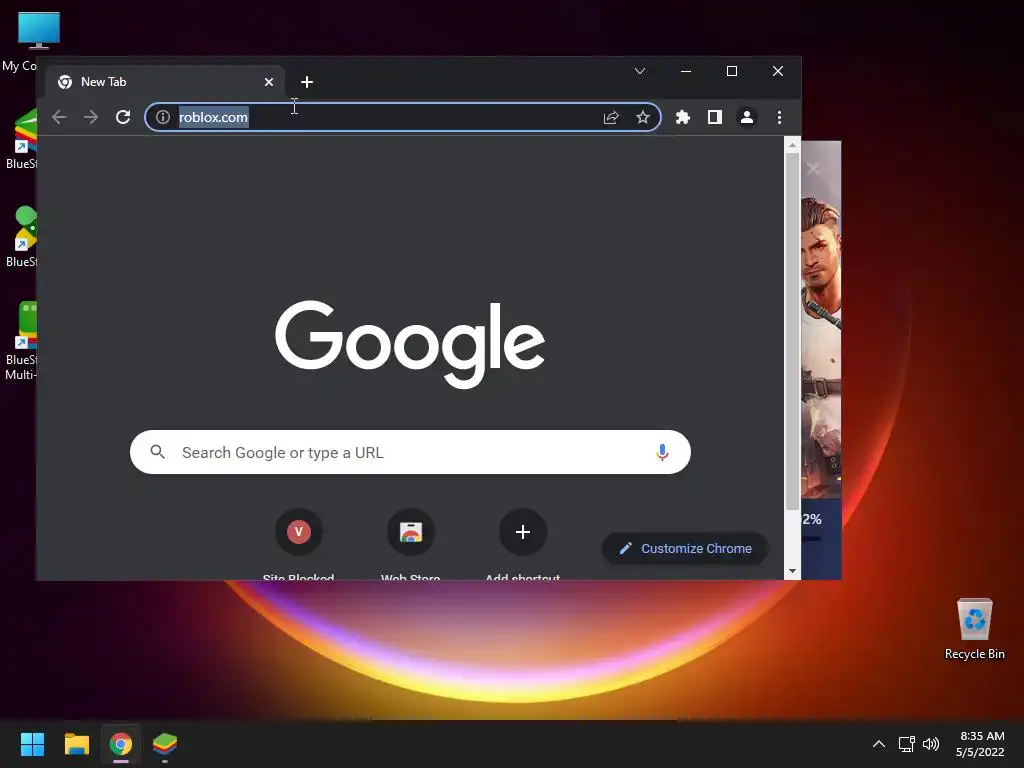Open the Web Store shortcut
The height and width of the screenshot is (768, 1024).
[x=411, y=544]
